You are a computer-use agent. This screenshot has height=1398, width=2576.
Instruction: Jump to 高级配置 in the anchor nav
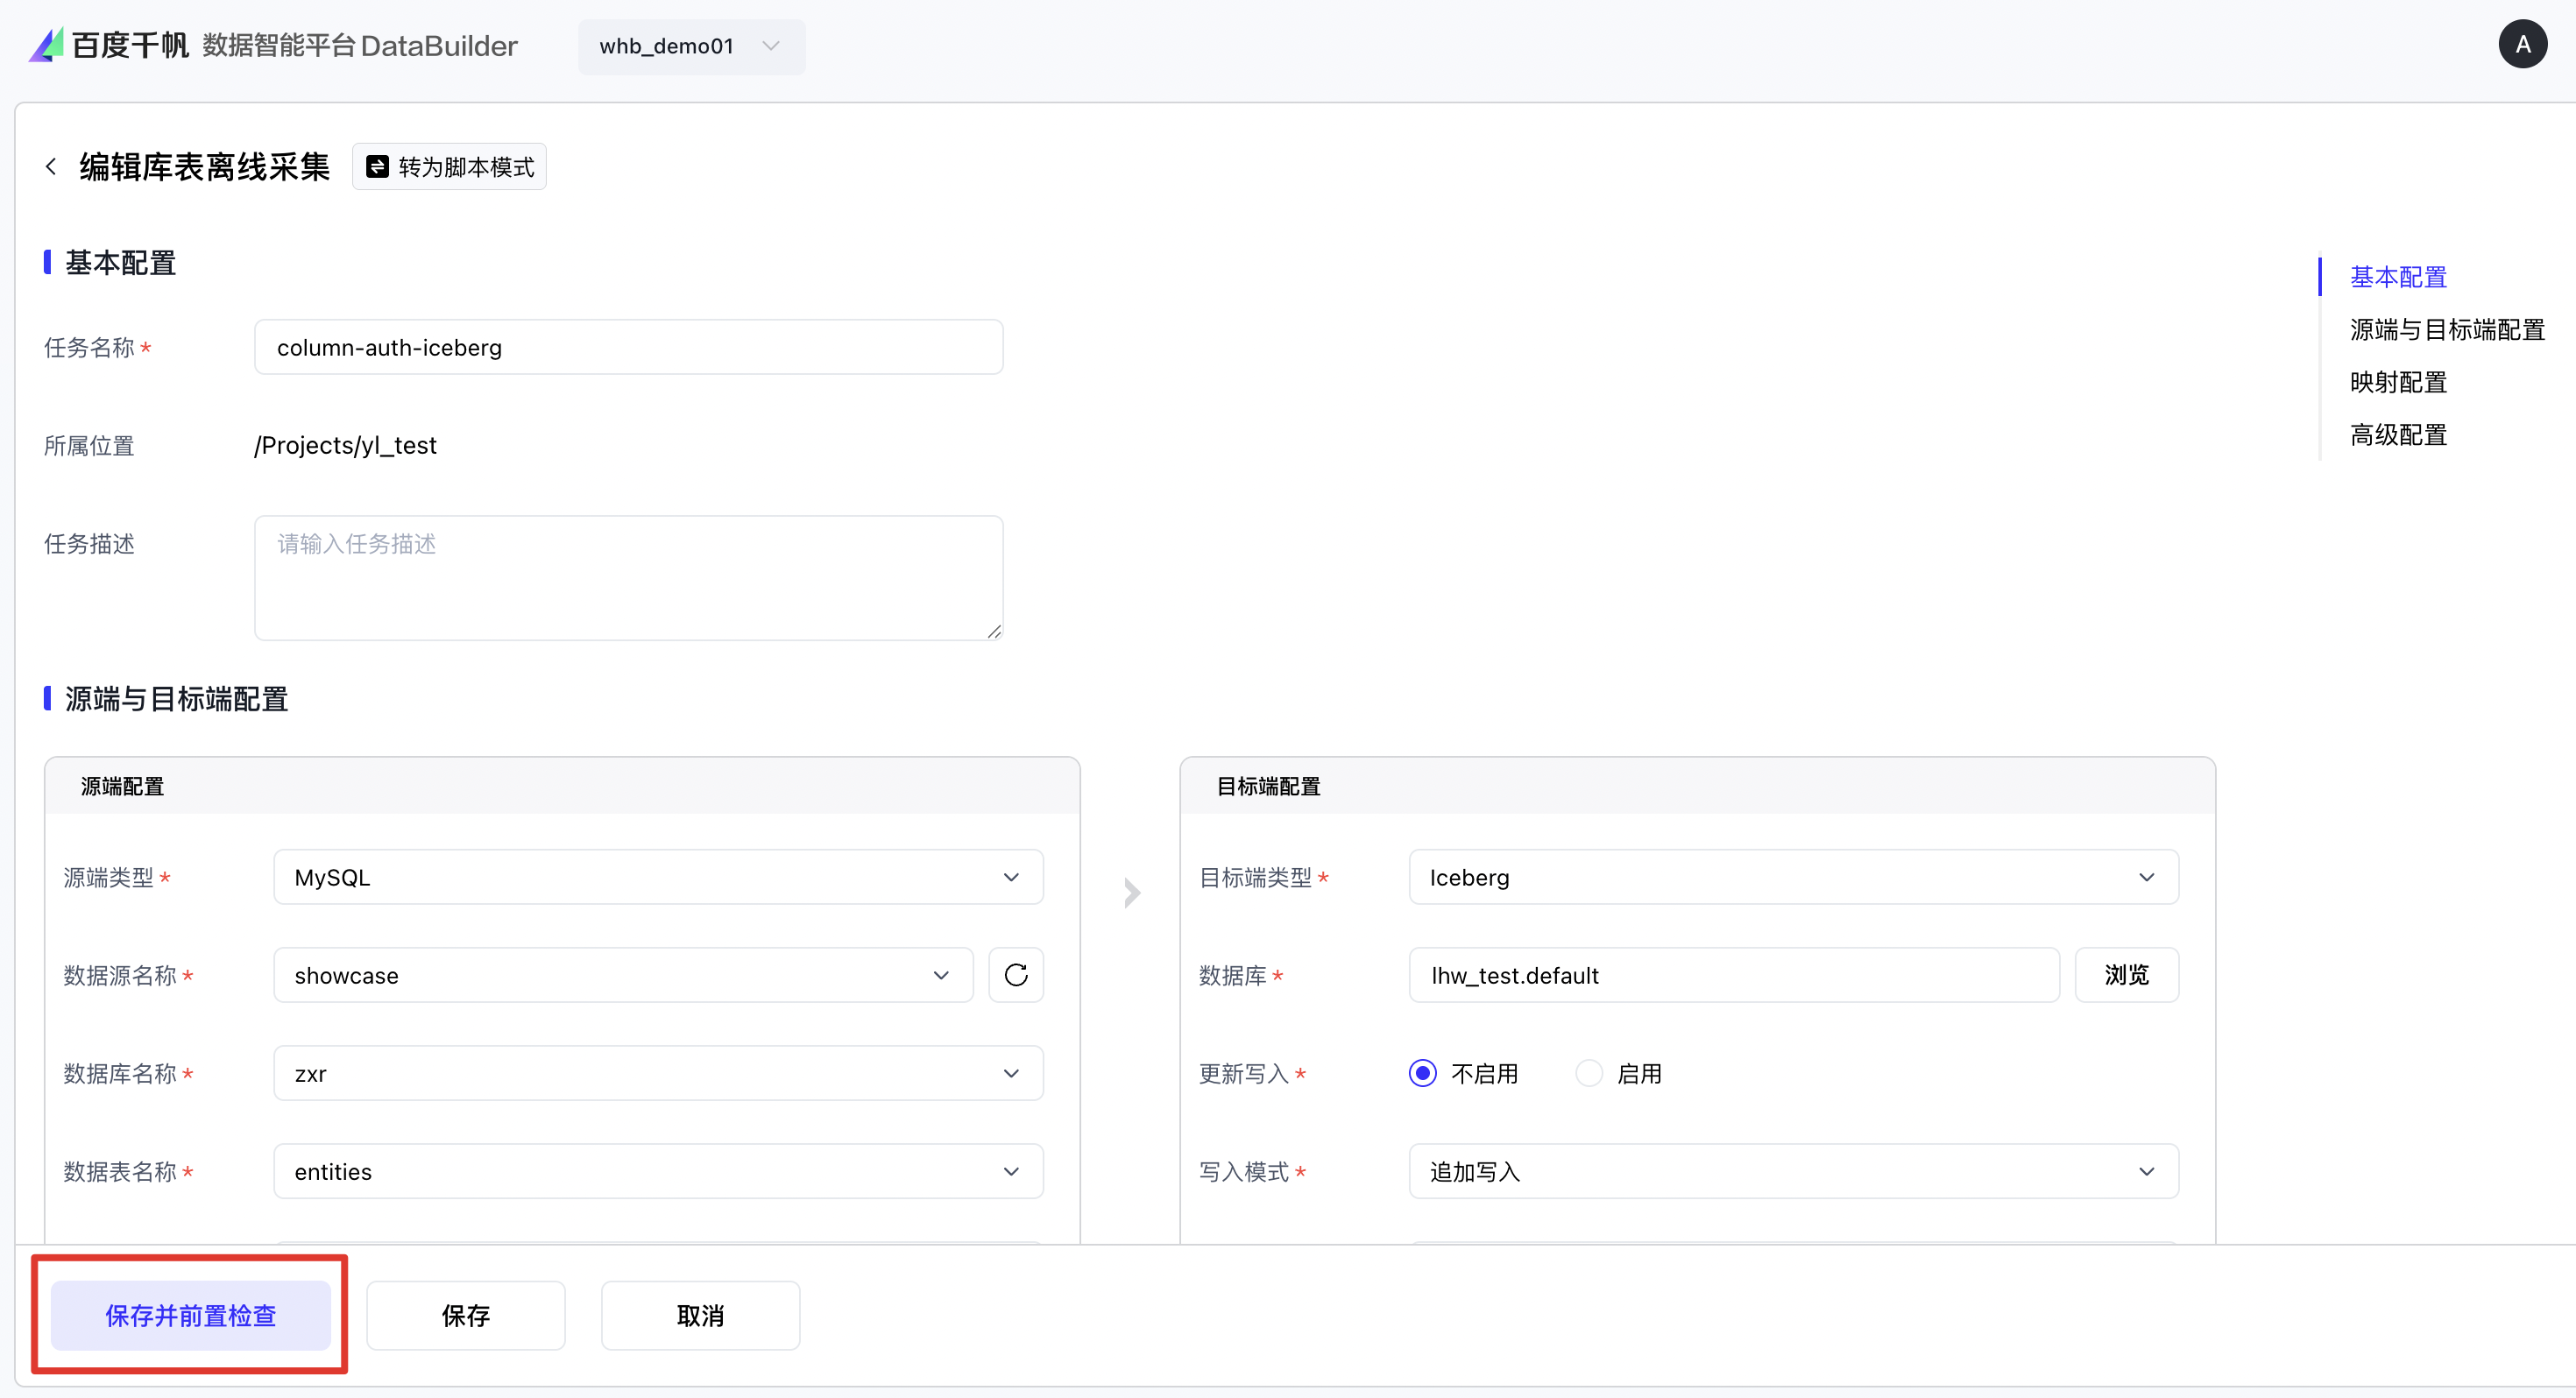[x=2398, y=435]
